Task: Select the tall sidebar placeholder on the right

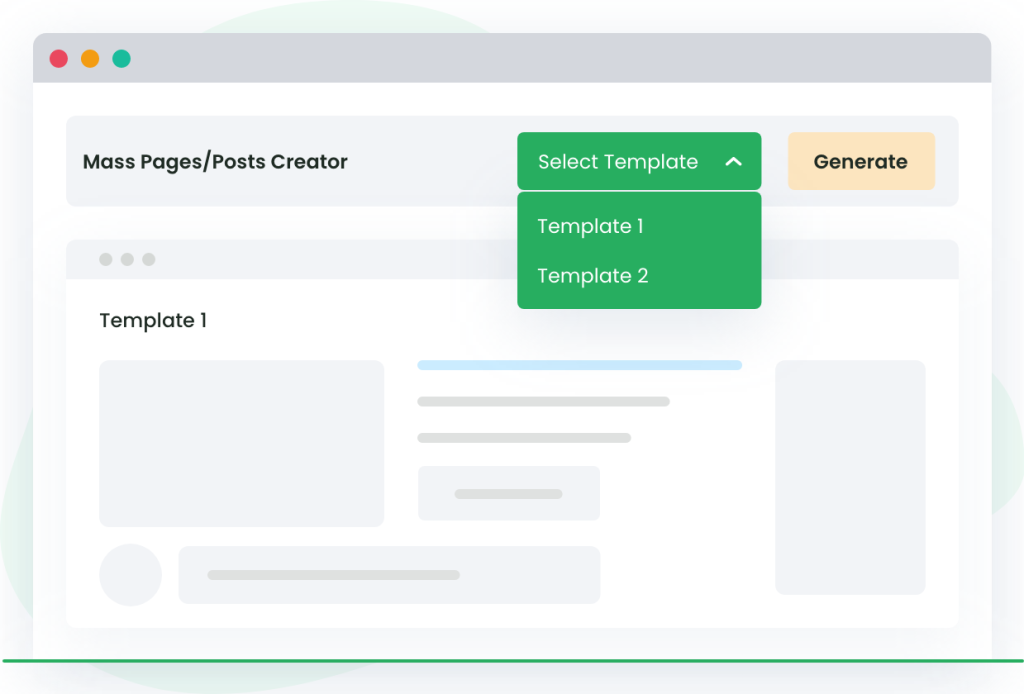Action: coord(850,477)
